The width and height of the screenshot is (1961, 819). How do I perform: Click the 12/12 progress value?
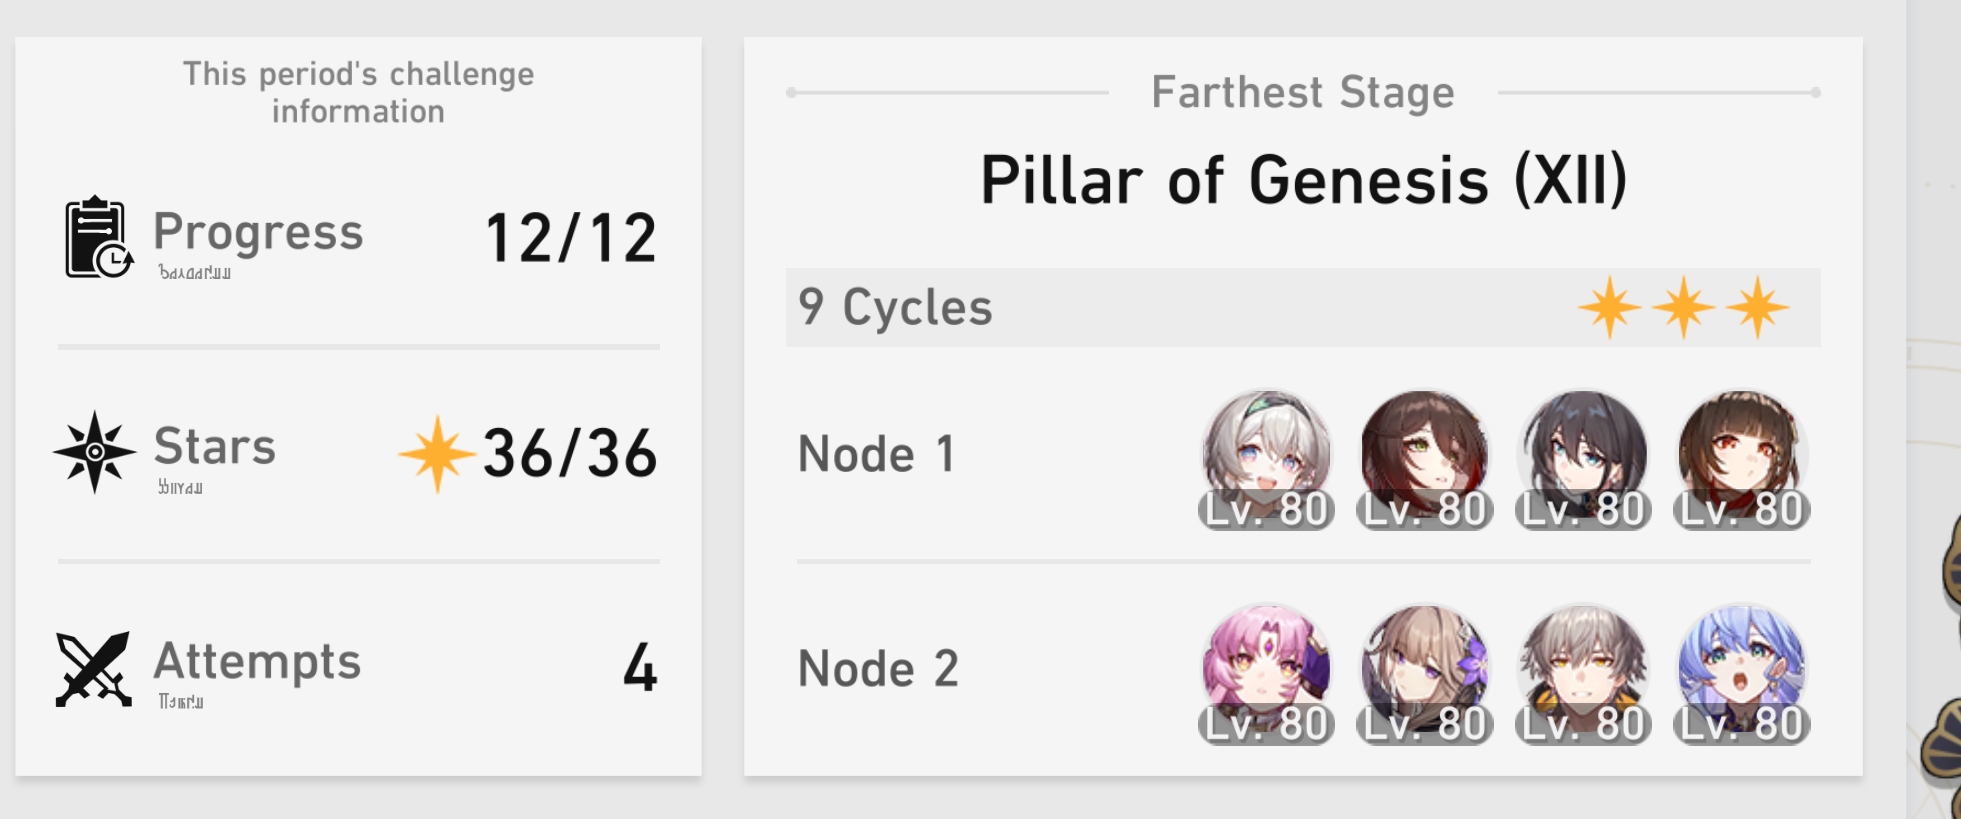tap(571, 238)
